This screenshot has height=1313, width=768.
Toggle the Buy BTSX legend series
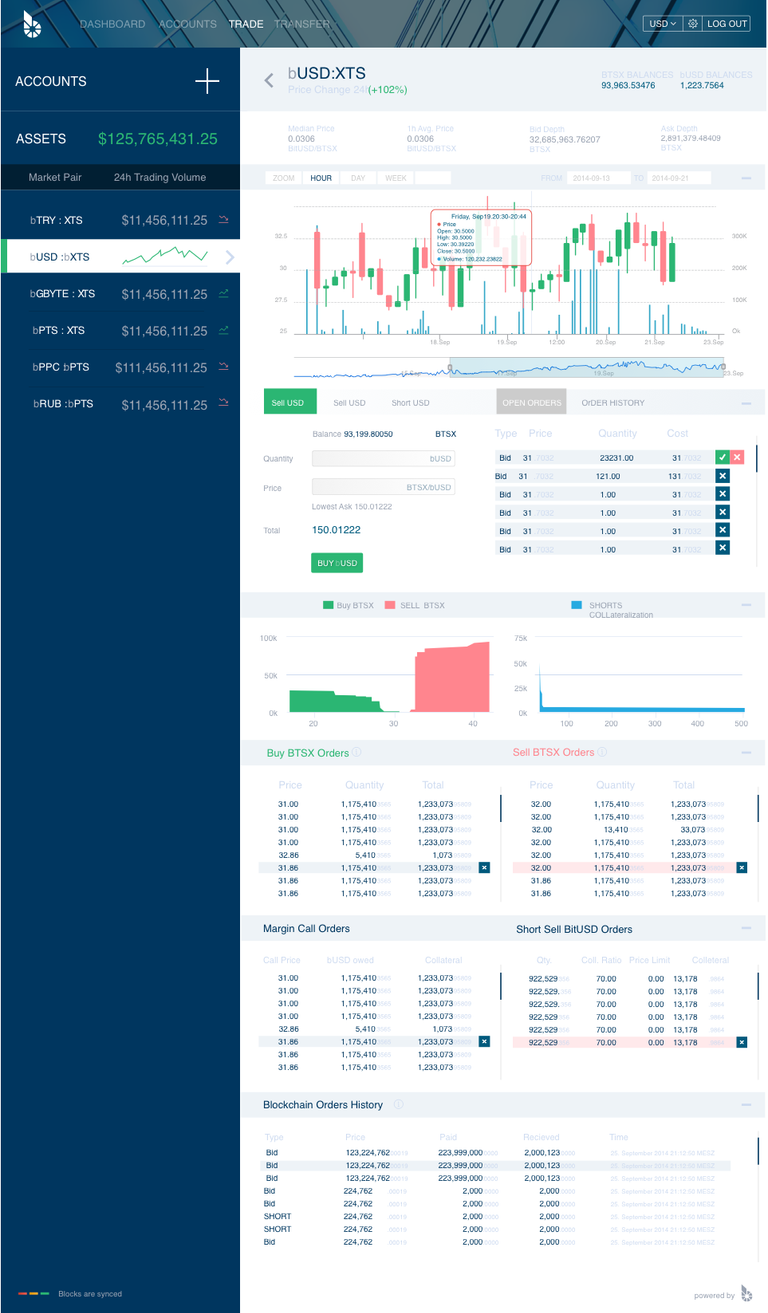pyautogui.click(x=347, y=605)
